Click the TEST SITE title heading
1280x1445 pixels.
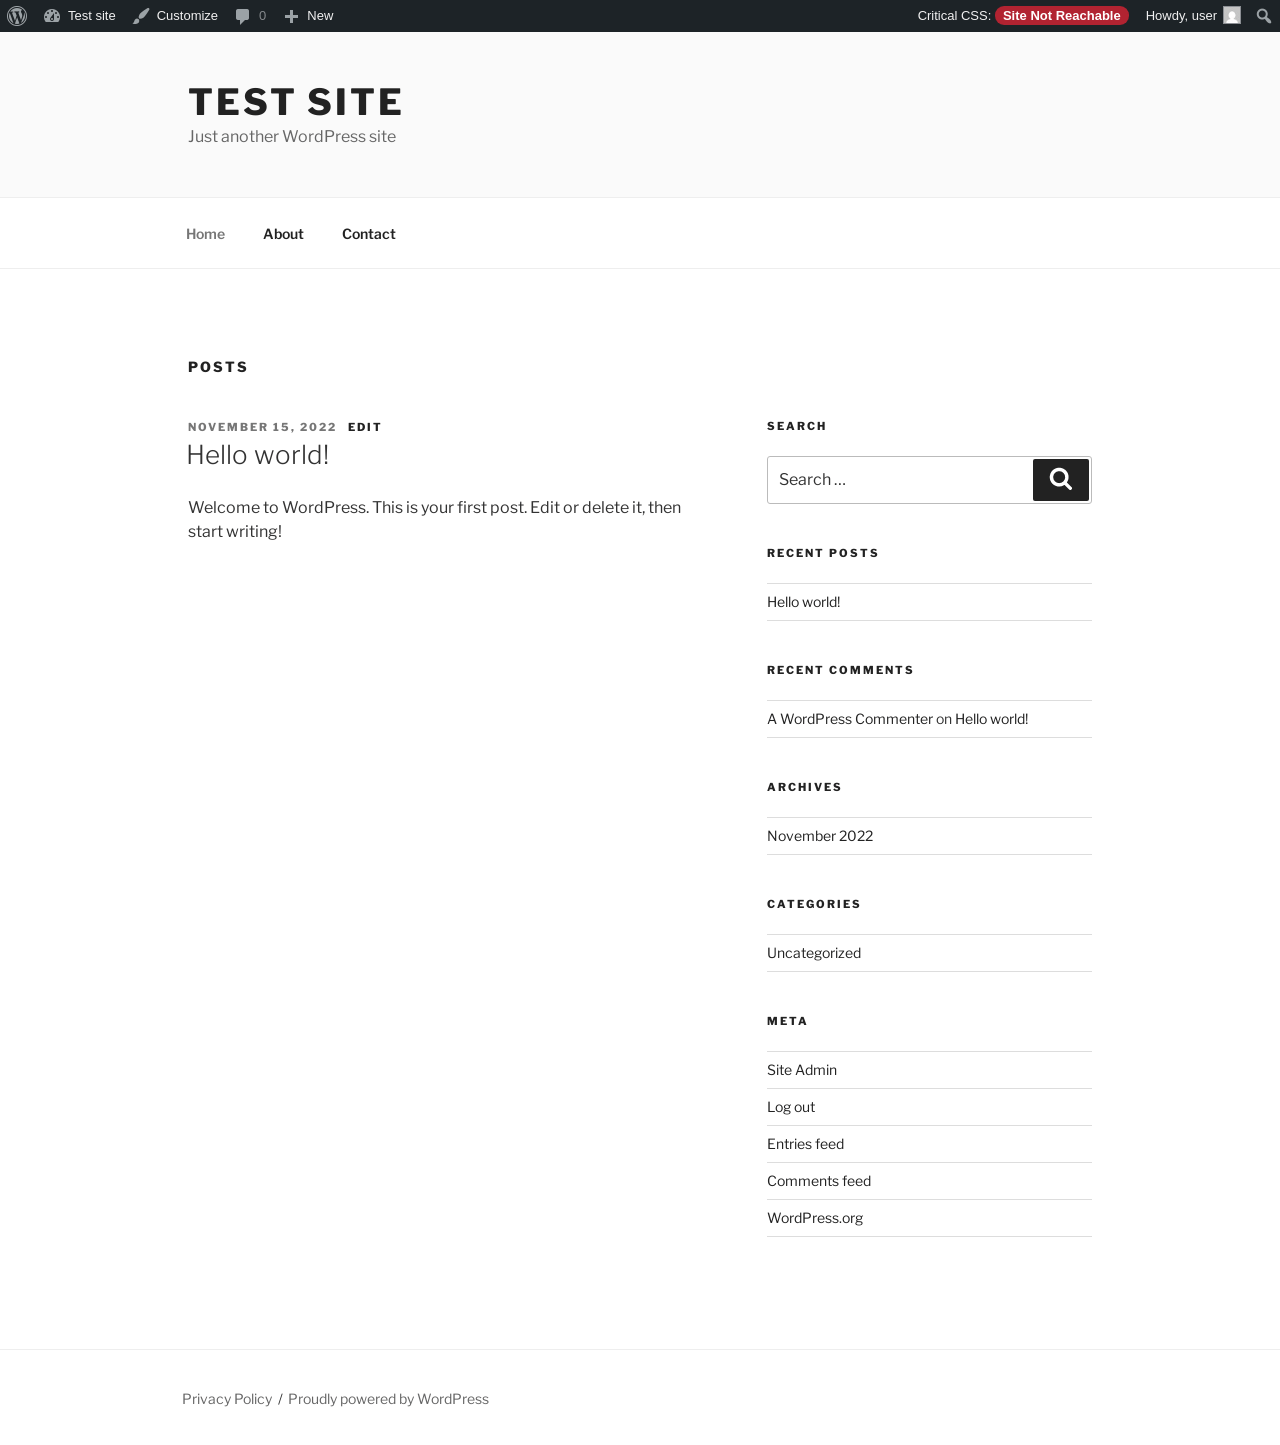click(x=296, y=102)
